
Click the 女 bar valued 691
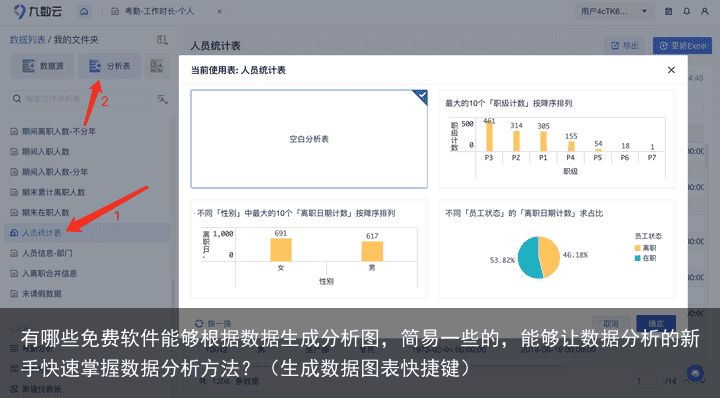(281, 251)
